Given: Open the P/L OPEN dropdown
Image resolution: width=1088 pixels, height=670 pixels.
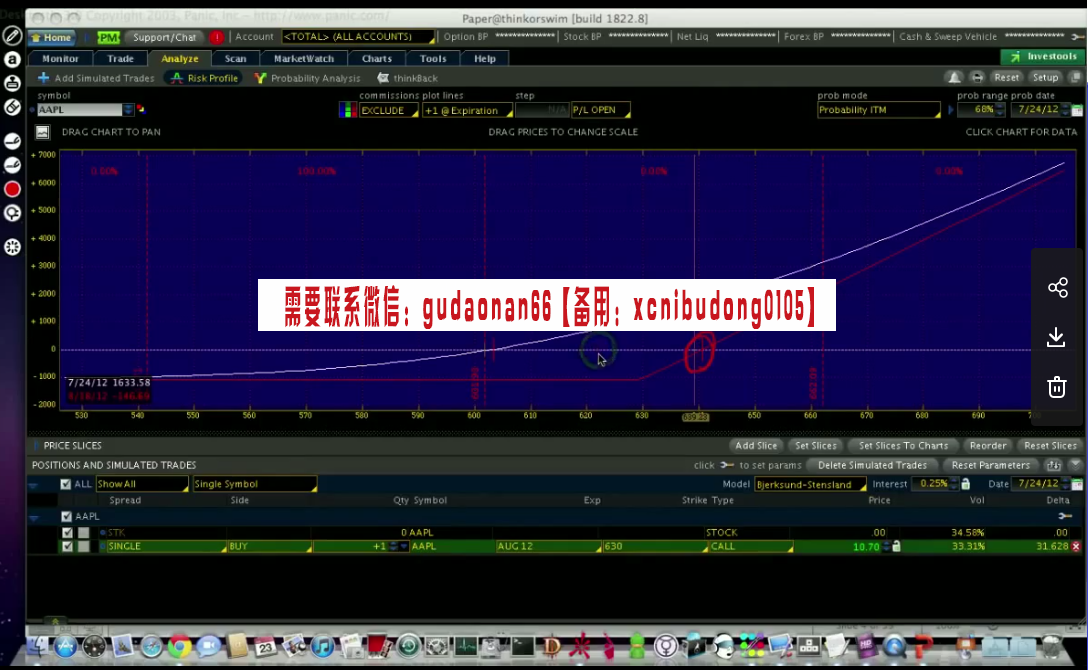Looking at the screenshot, I should 600,110.
